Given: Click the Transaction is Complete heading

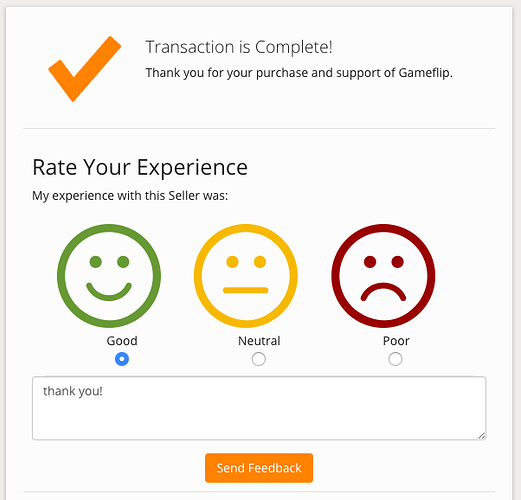Looking at the screenshot, I should click(239, 47).
